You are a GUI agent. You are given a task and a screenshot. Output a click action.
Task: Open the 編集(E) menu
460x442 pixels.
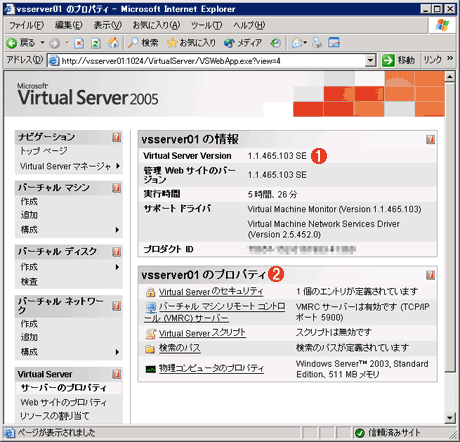tap(69, 25)
